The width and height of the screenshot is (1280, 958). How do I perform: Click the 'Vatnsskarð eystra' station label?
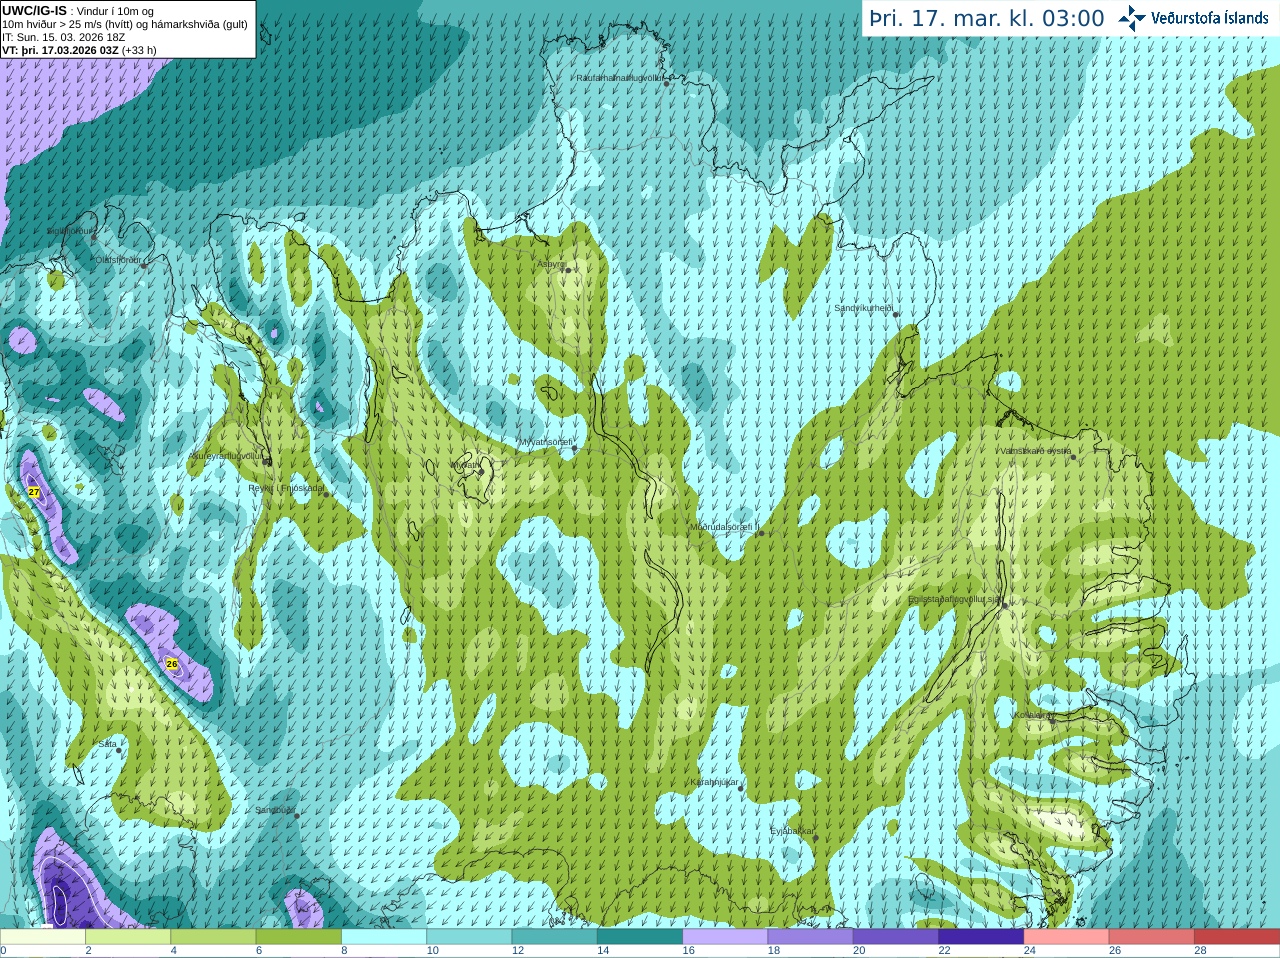1035,451
